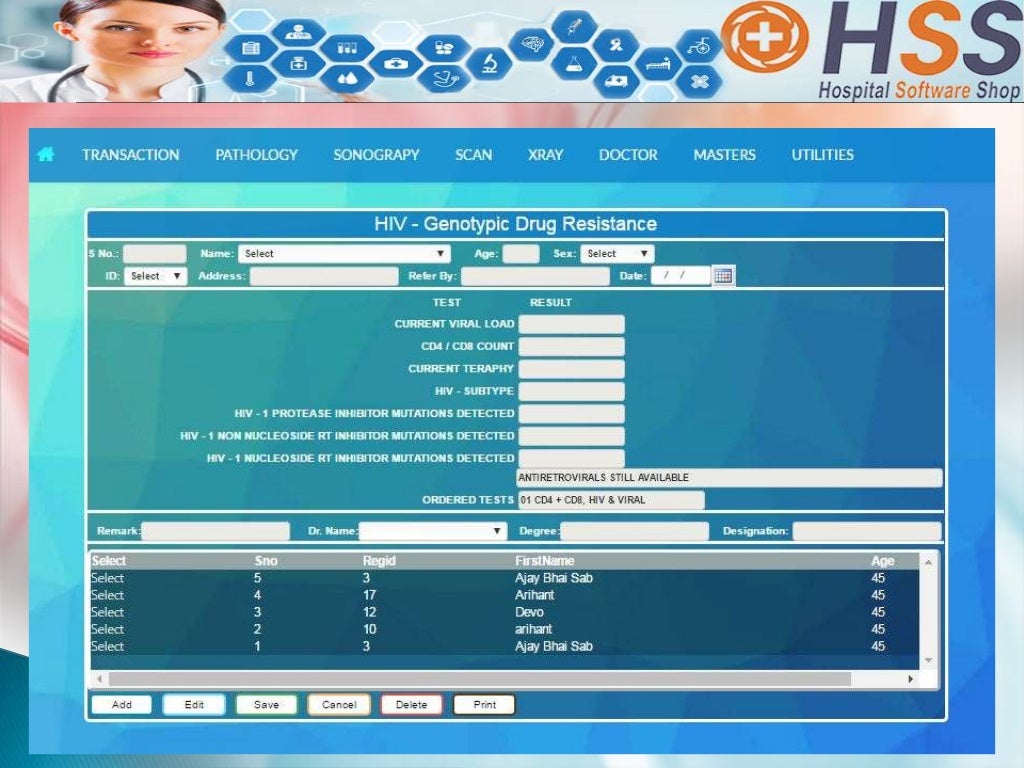This screenshot has width=1024, height=768.
Task: Click the horizontal scrollbar under the patient grid
Action: click(x=480, y=679)
